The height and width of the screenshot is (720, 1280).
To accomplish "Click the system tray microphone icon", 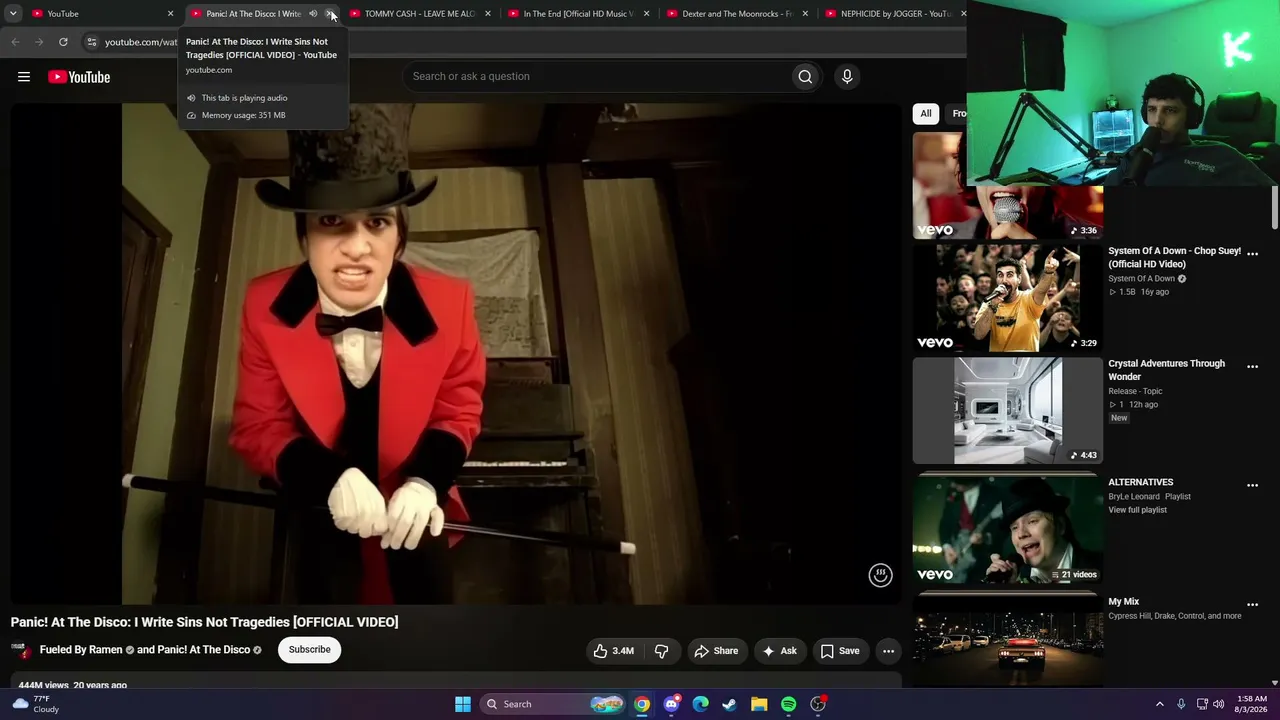I will [1181, 704].
